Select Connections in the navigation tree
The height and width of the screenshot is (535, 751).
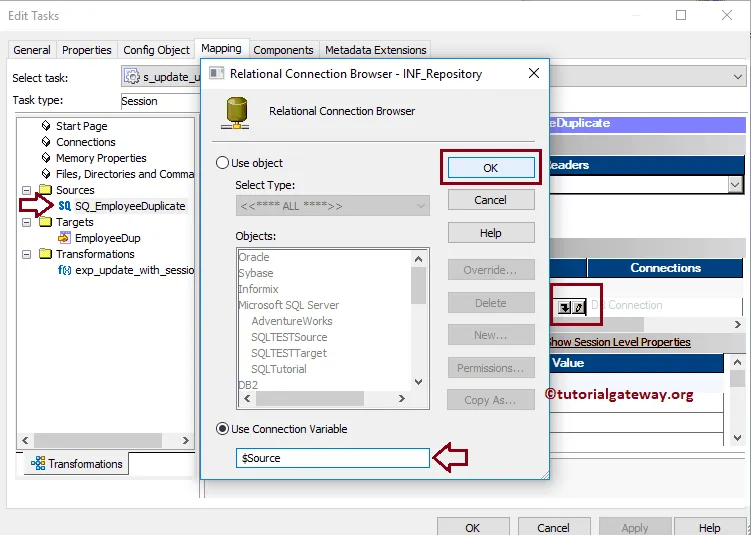[86, 142]
